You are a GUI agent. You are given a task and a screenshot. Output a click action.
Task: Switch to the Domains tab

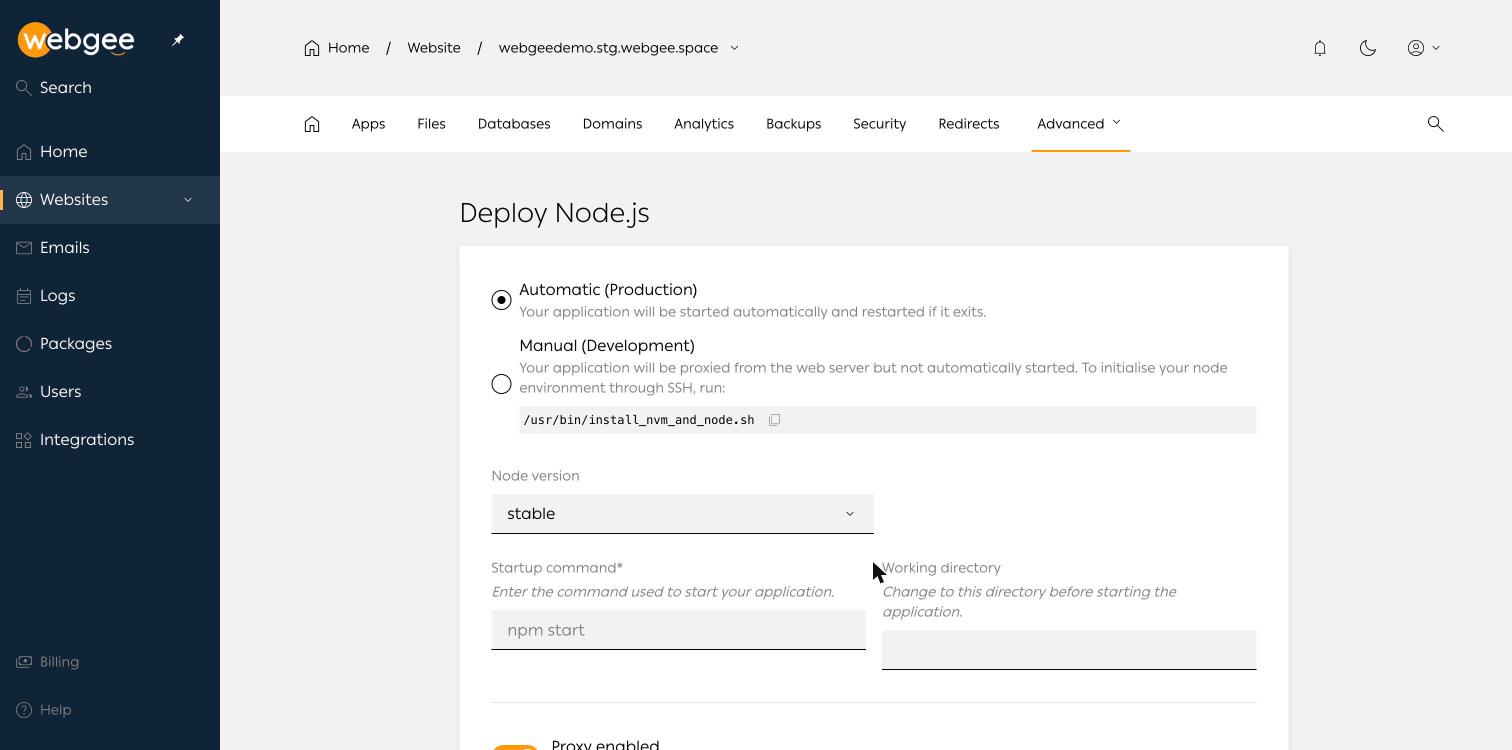(612, 124)
